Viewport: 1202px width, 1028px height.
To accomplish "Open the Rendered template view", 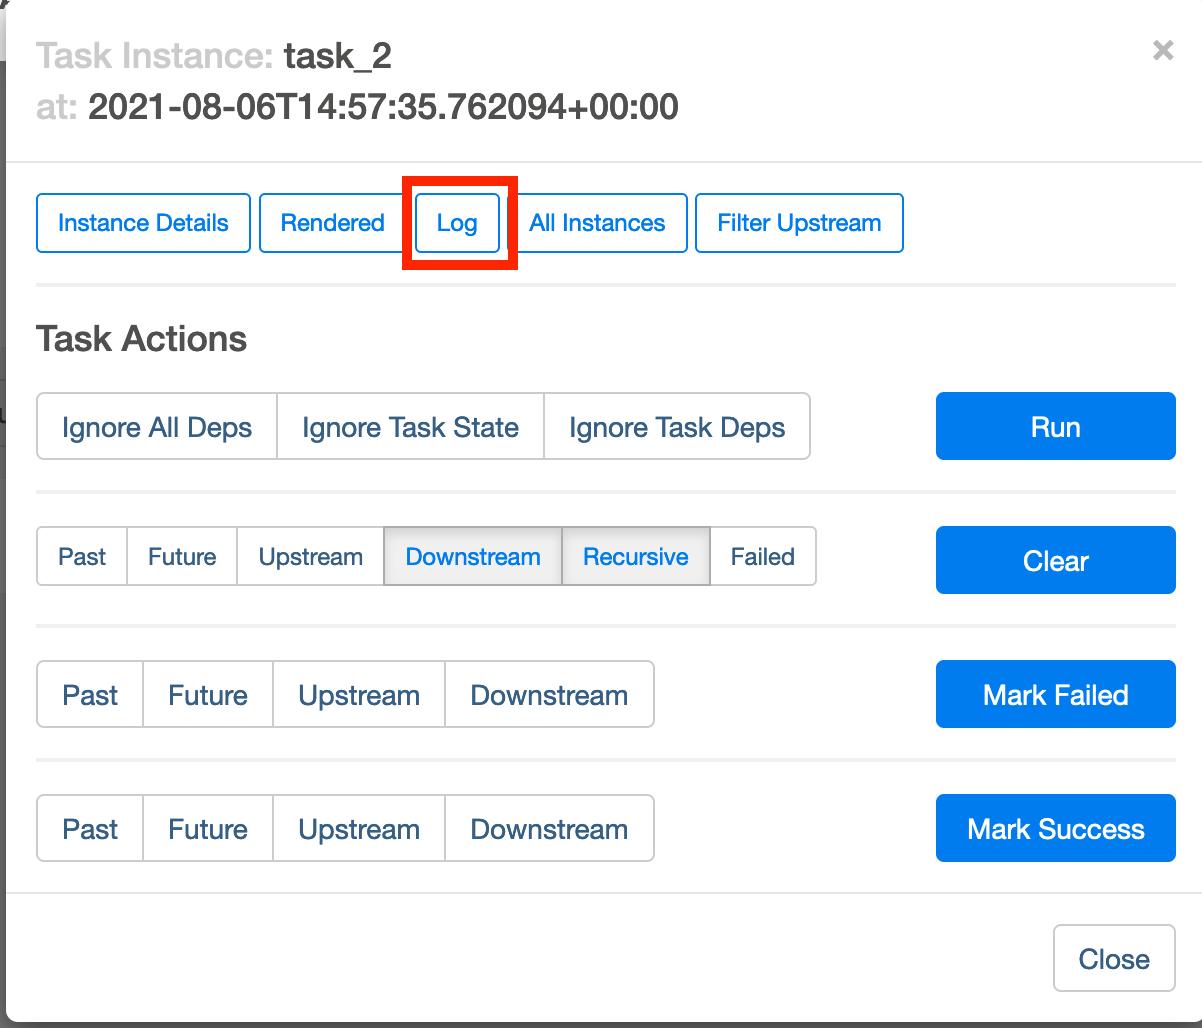I will 332,223.
